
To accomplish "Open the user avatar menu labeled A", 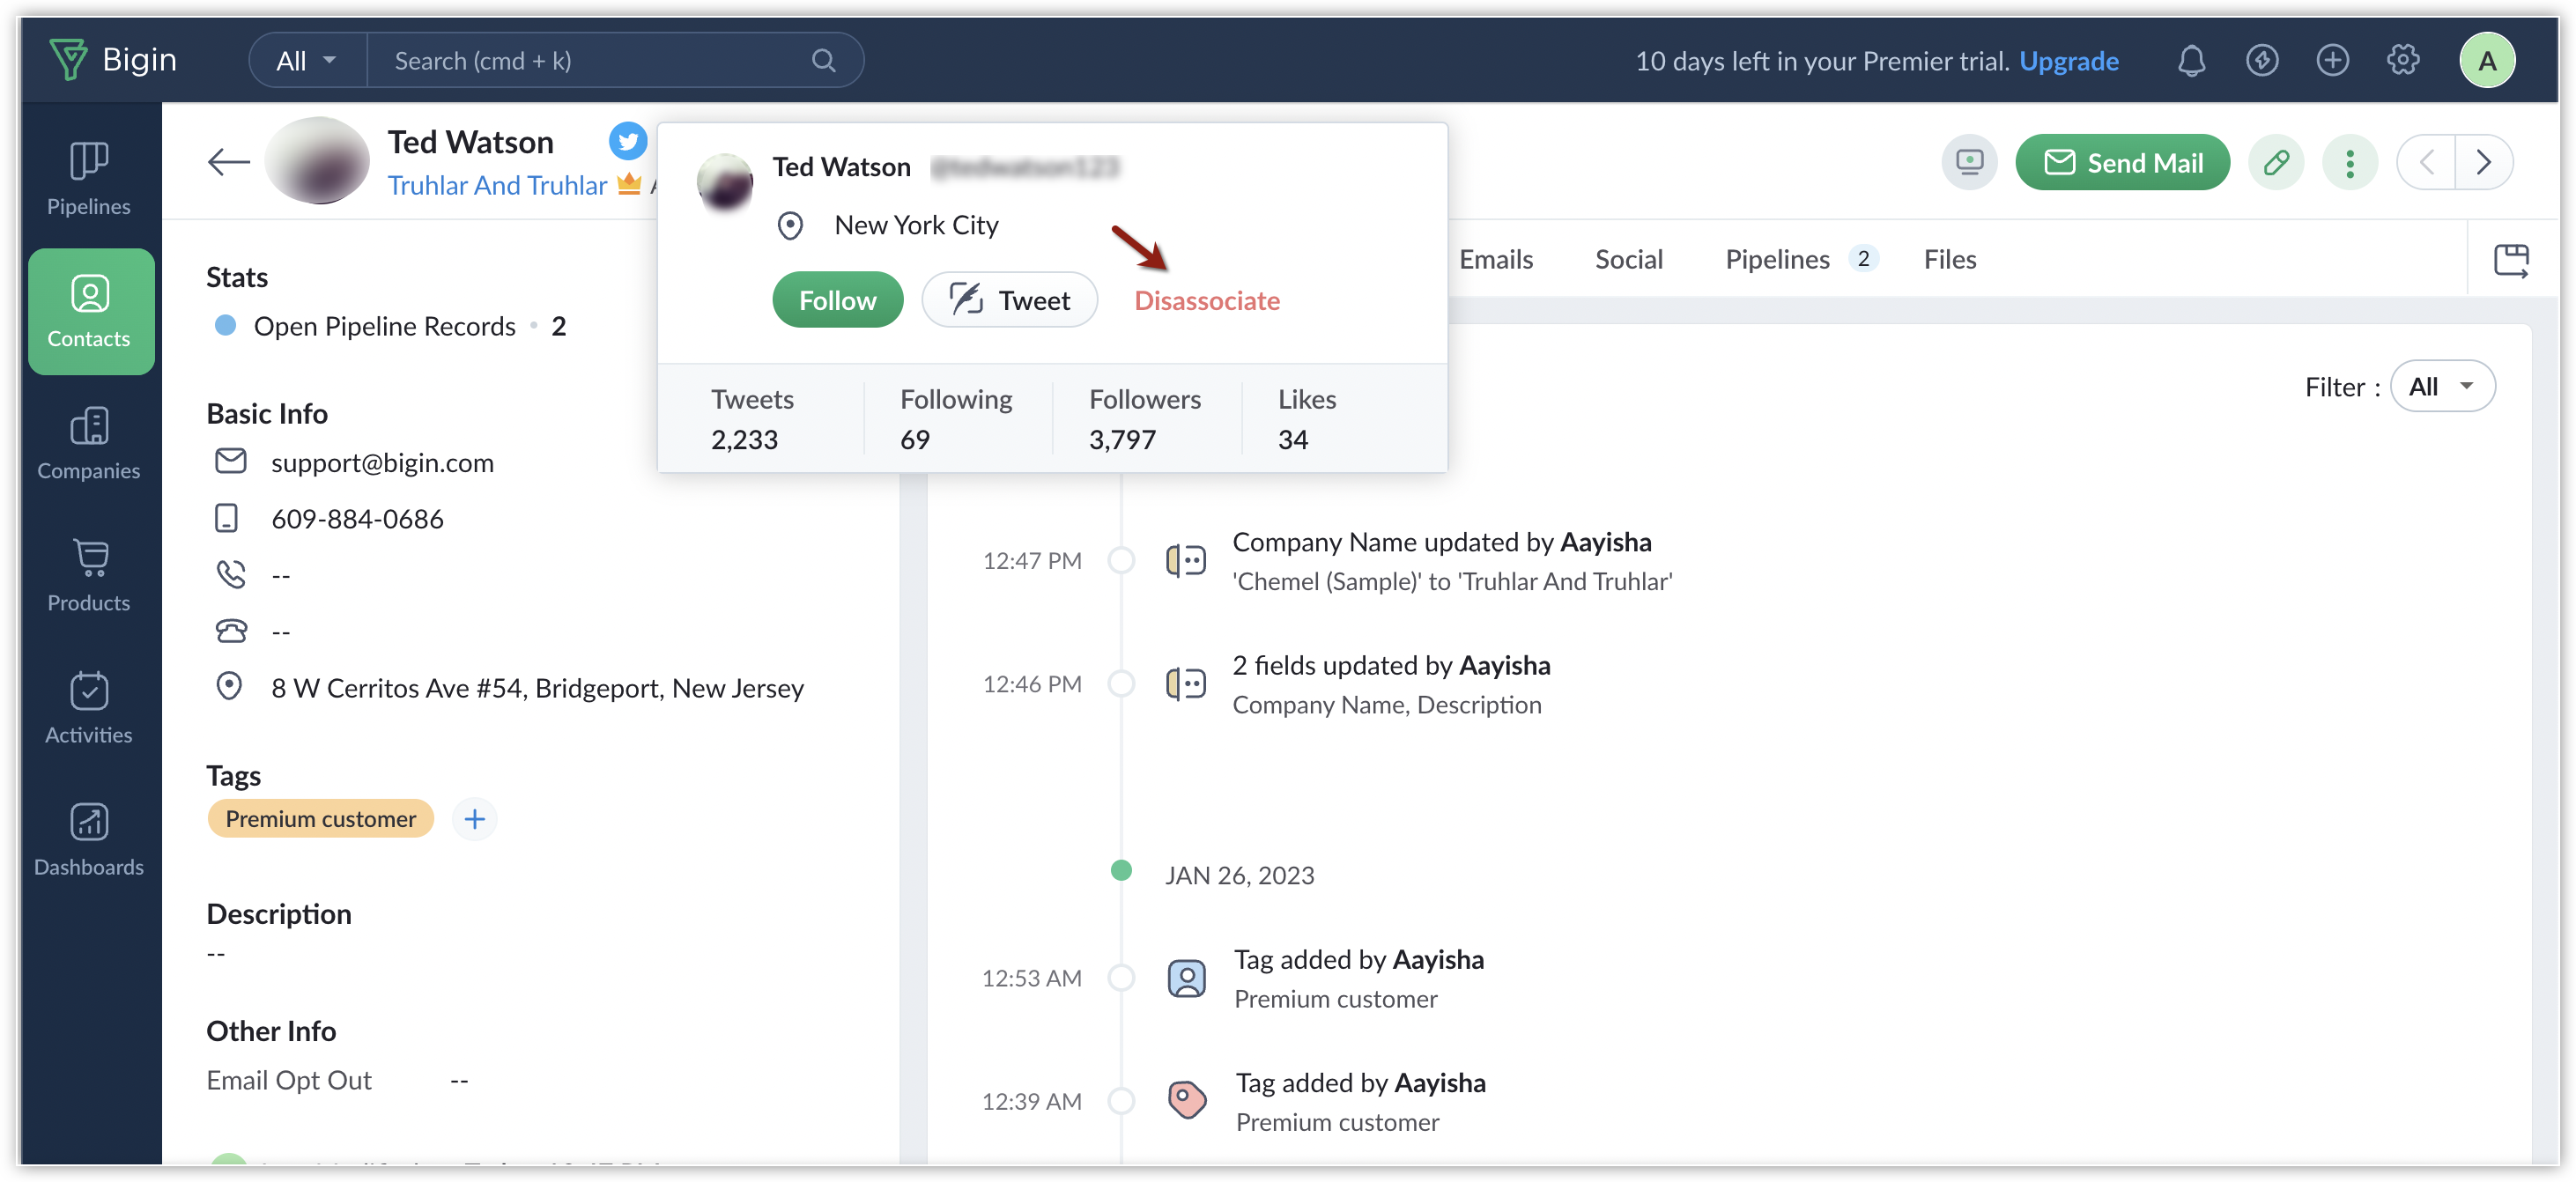I will [2487, 61].
